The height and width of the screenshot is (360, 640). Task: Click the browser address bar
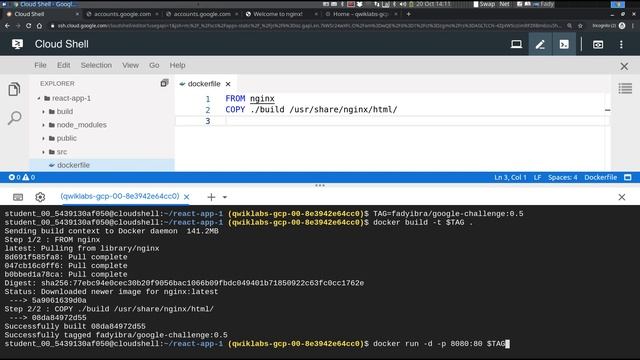pos(309,26)
